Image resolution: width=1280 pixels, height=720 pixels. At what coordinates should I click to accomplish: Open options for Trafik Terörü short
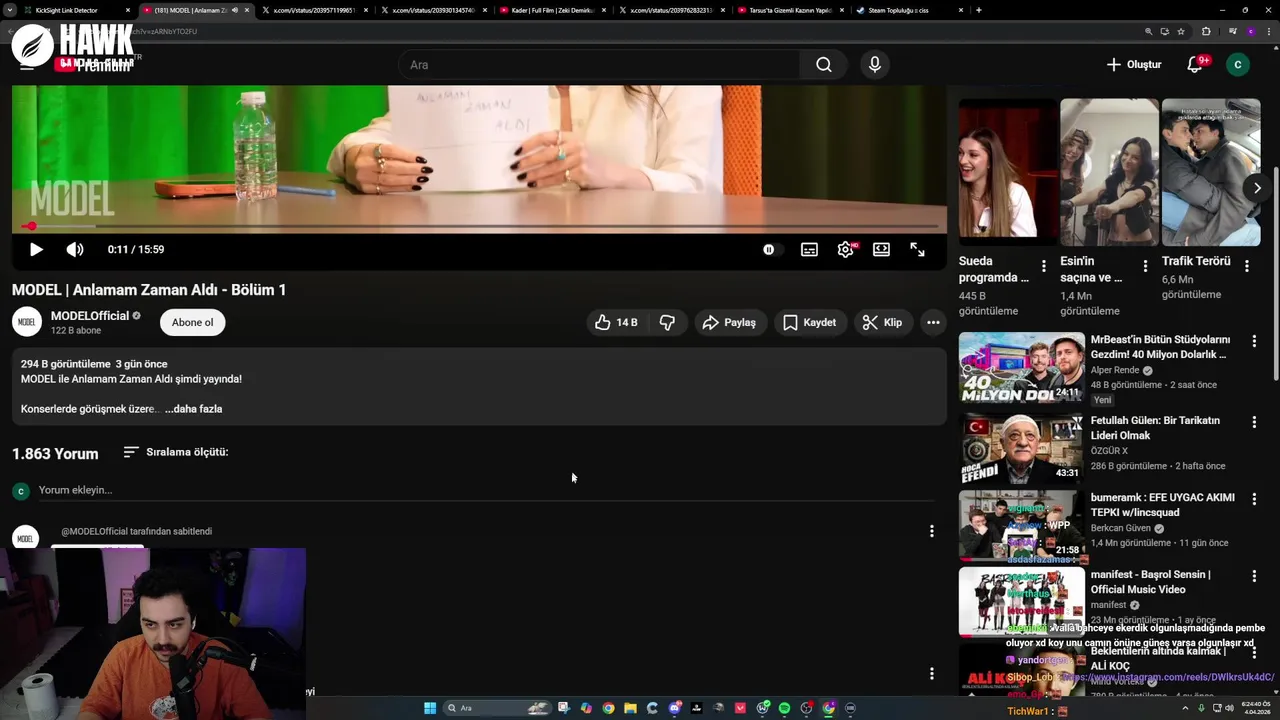(x=1247, y=266)
